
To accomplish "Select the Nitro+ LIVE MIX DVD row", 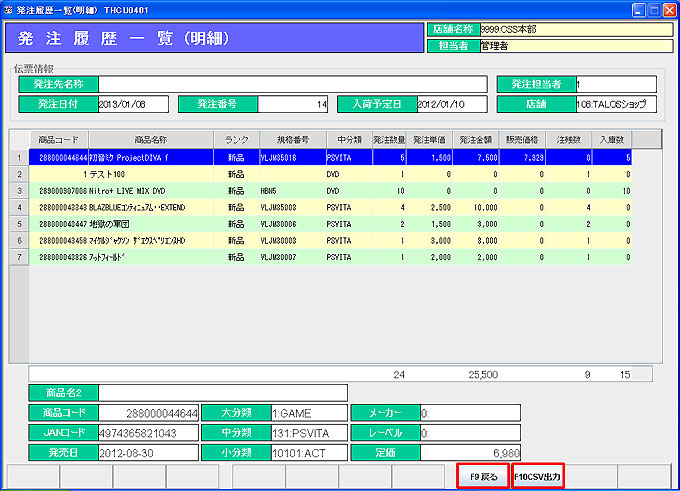I will click(x=150, y=189).
